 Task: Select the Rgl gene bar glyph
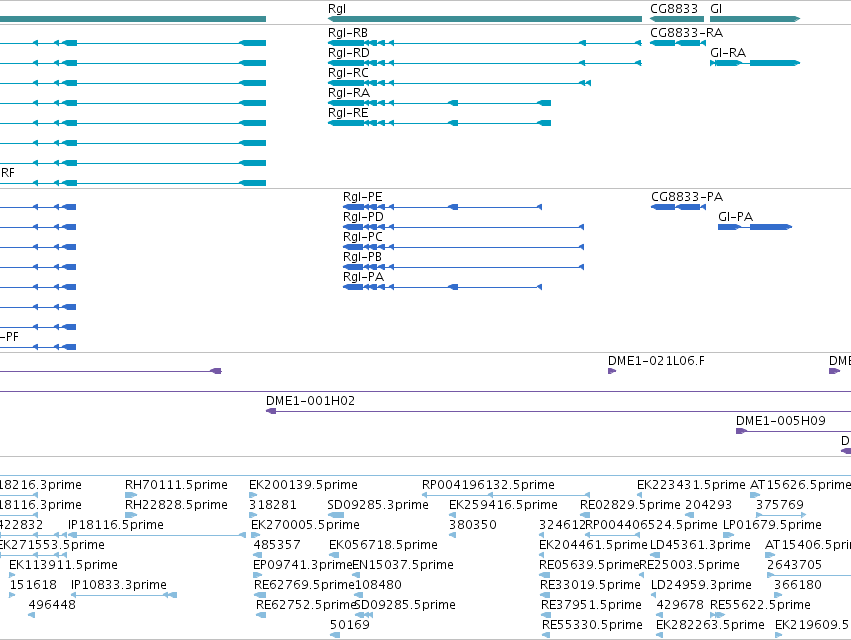pyautogui.click(x=485, y=19)
